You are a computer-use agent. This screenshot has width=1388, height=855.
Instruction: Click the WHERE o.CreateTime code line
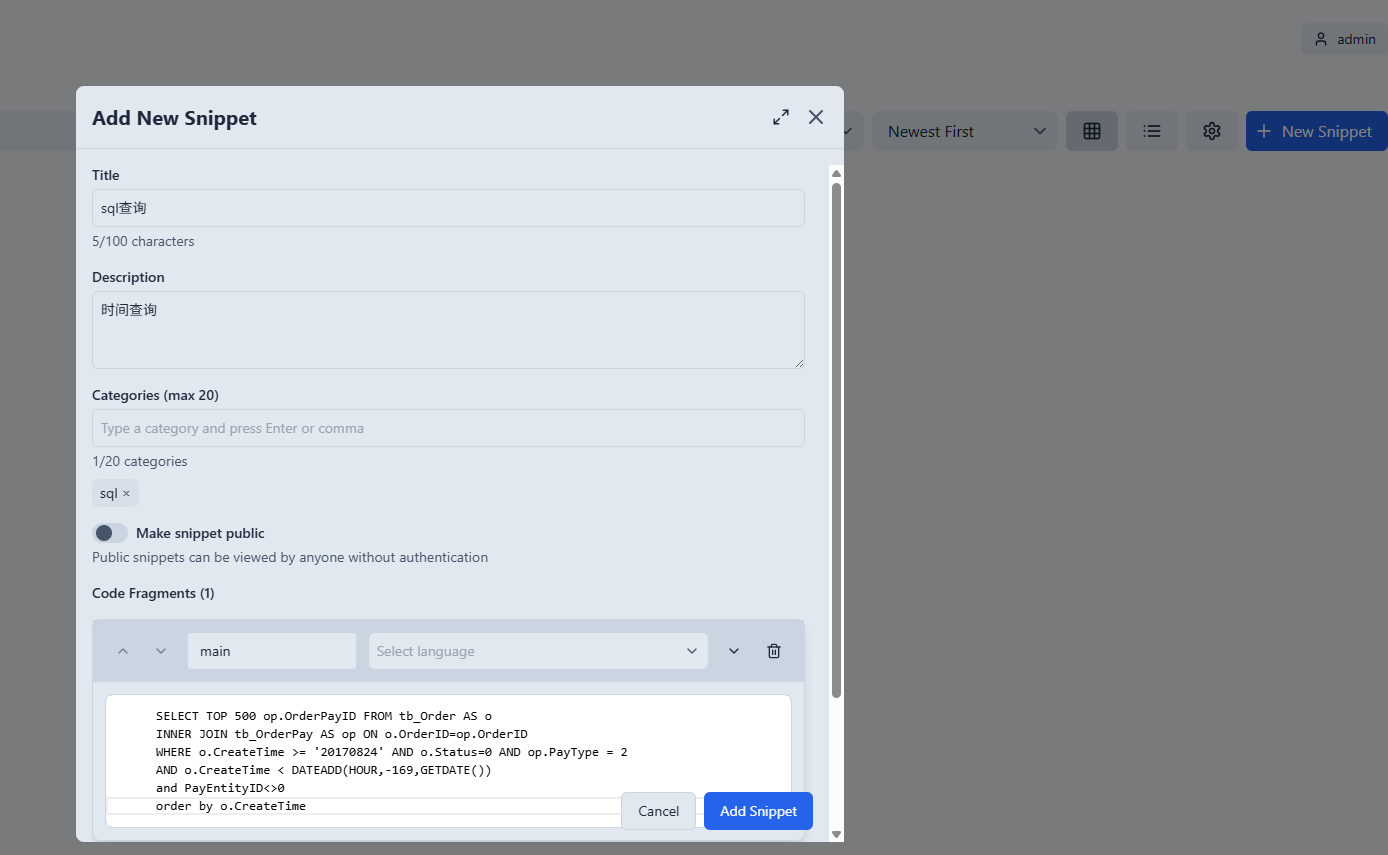(392, 752)
